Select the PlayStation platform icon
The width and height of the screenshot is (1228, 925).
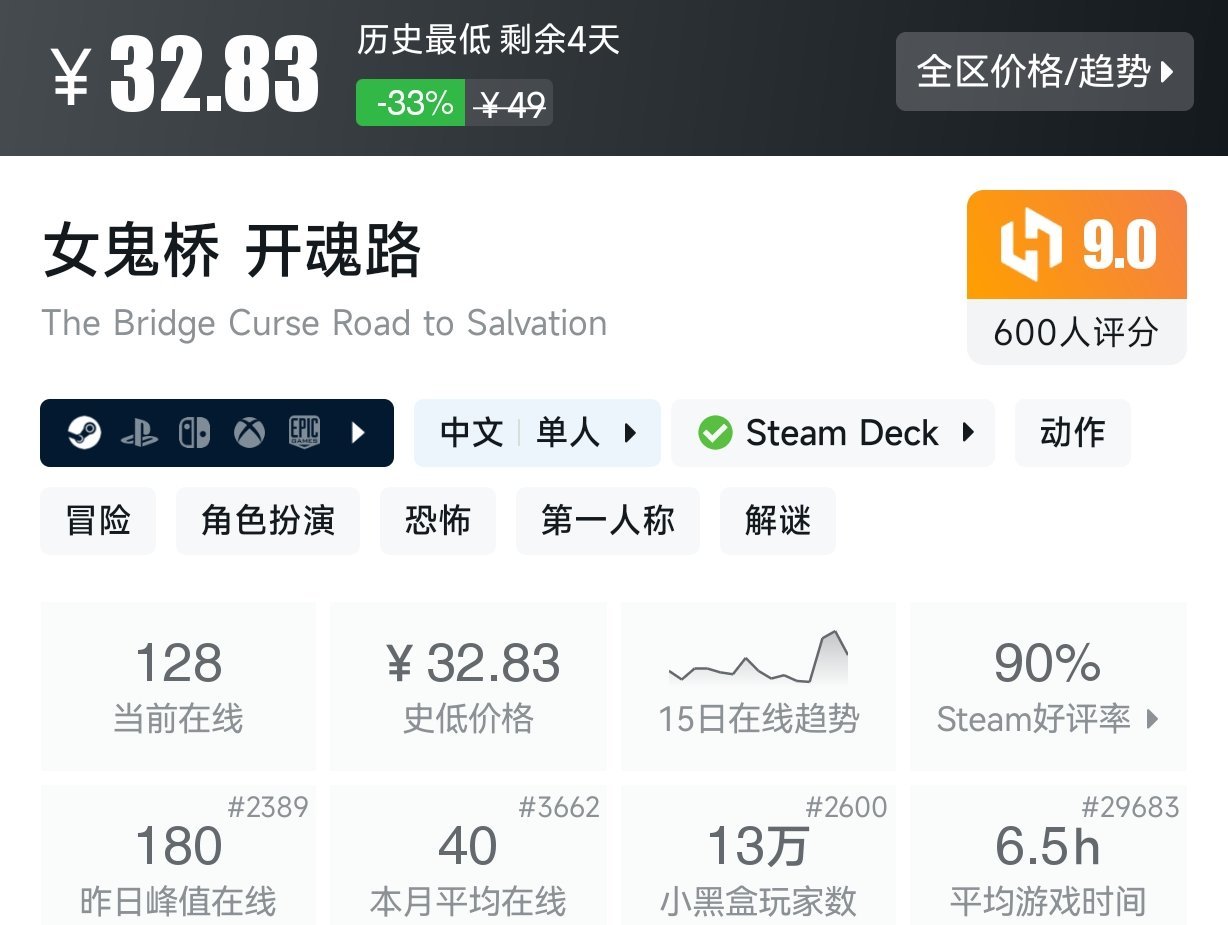(142, 433)
